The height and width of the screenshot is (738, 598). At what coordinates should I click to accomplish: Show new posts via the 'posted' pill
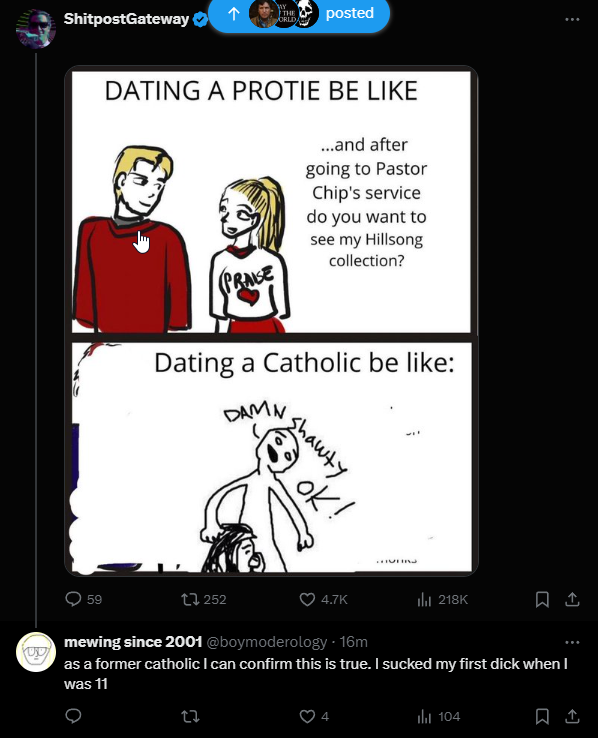click(299, 14)
